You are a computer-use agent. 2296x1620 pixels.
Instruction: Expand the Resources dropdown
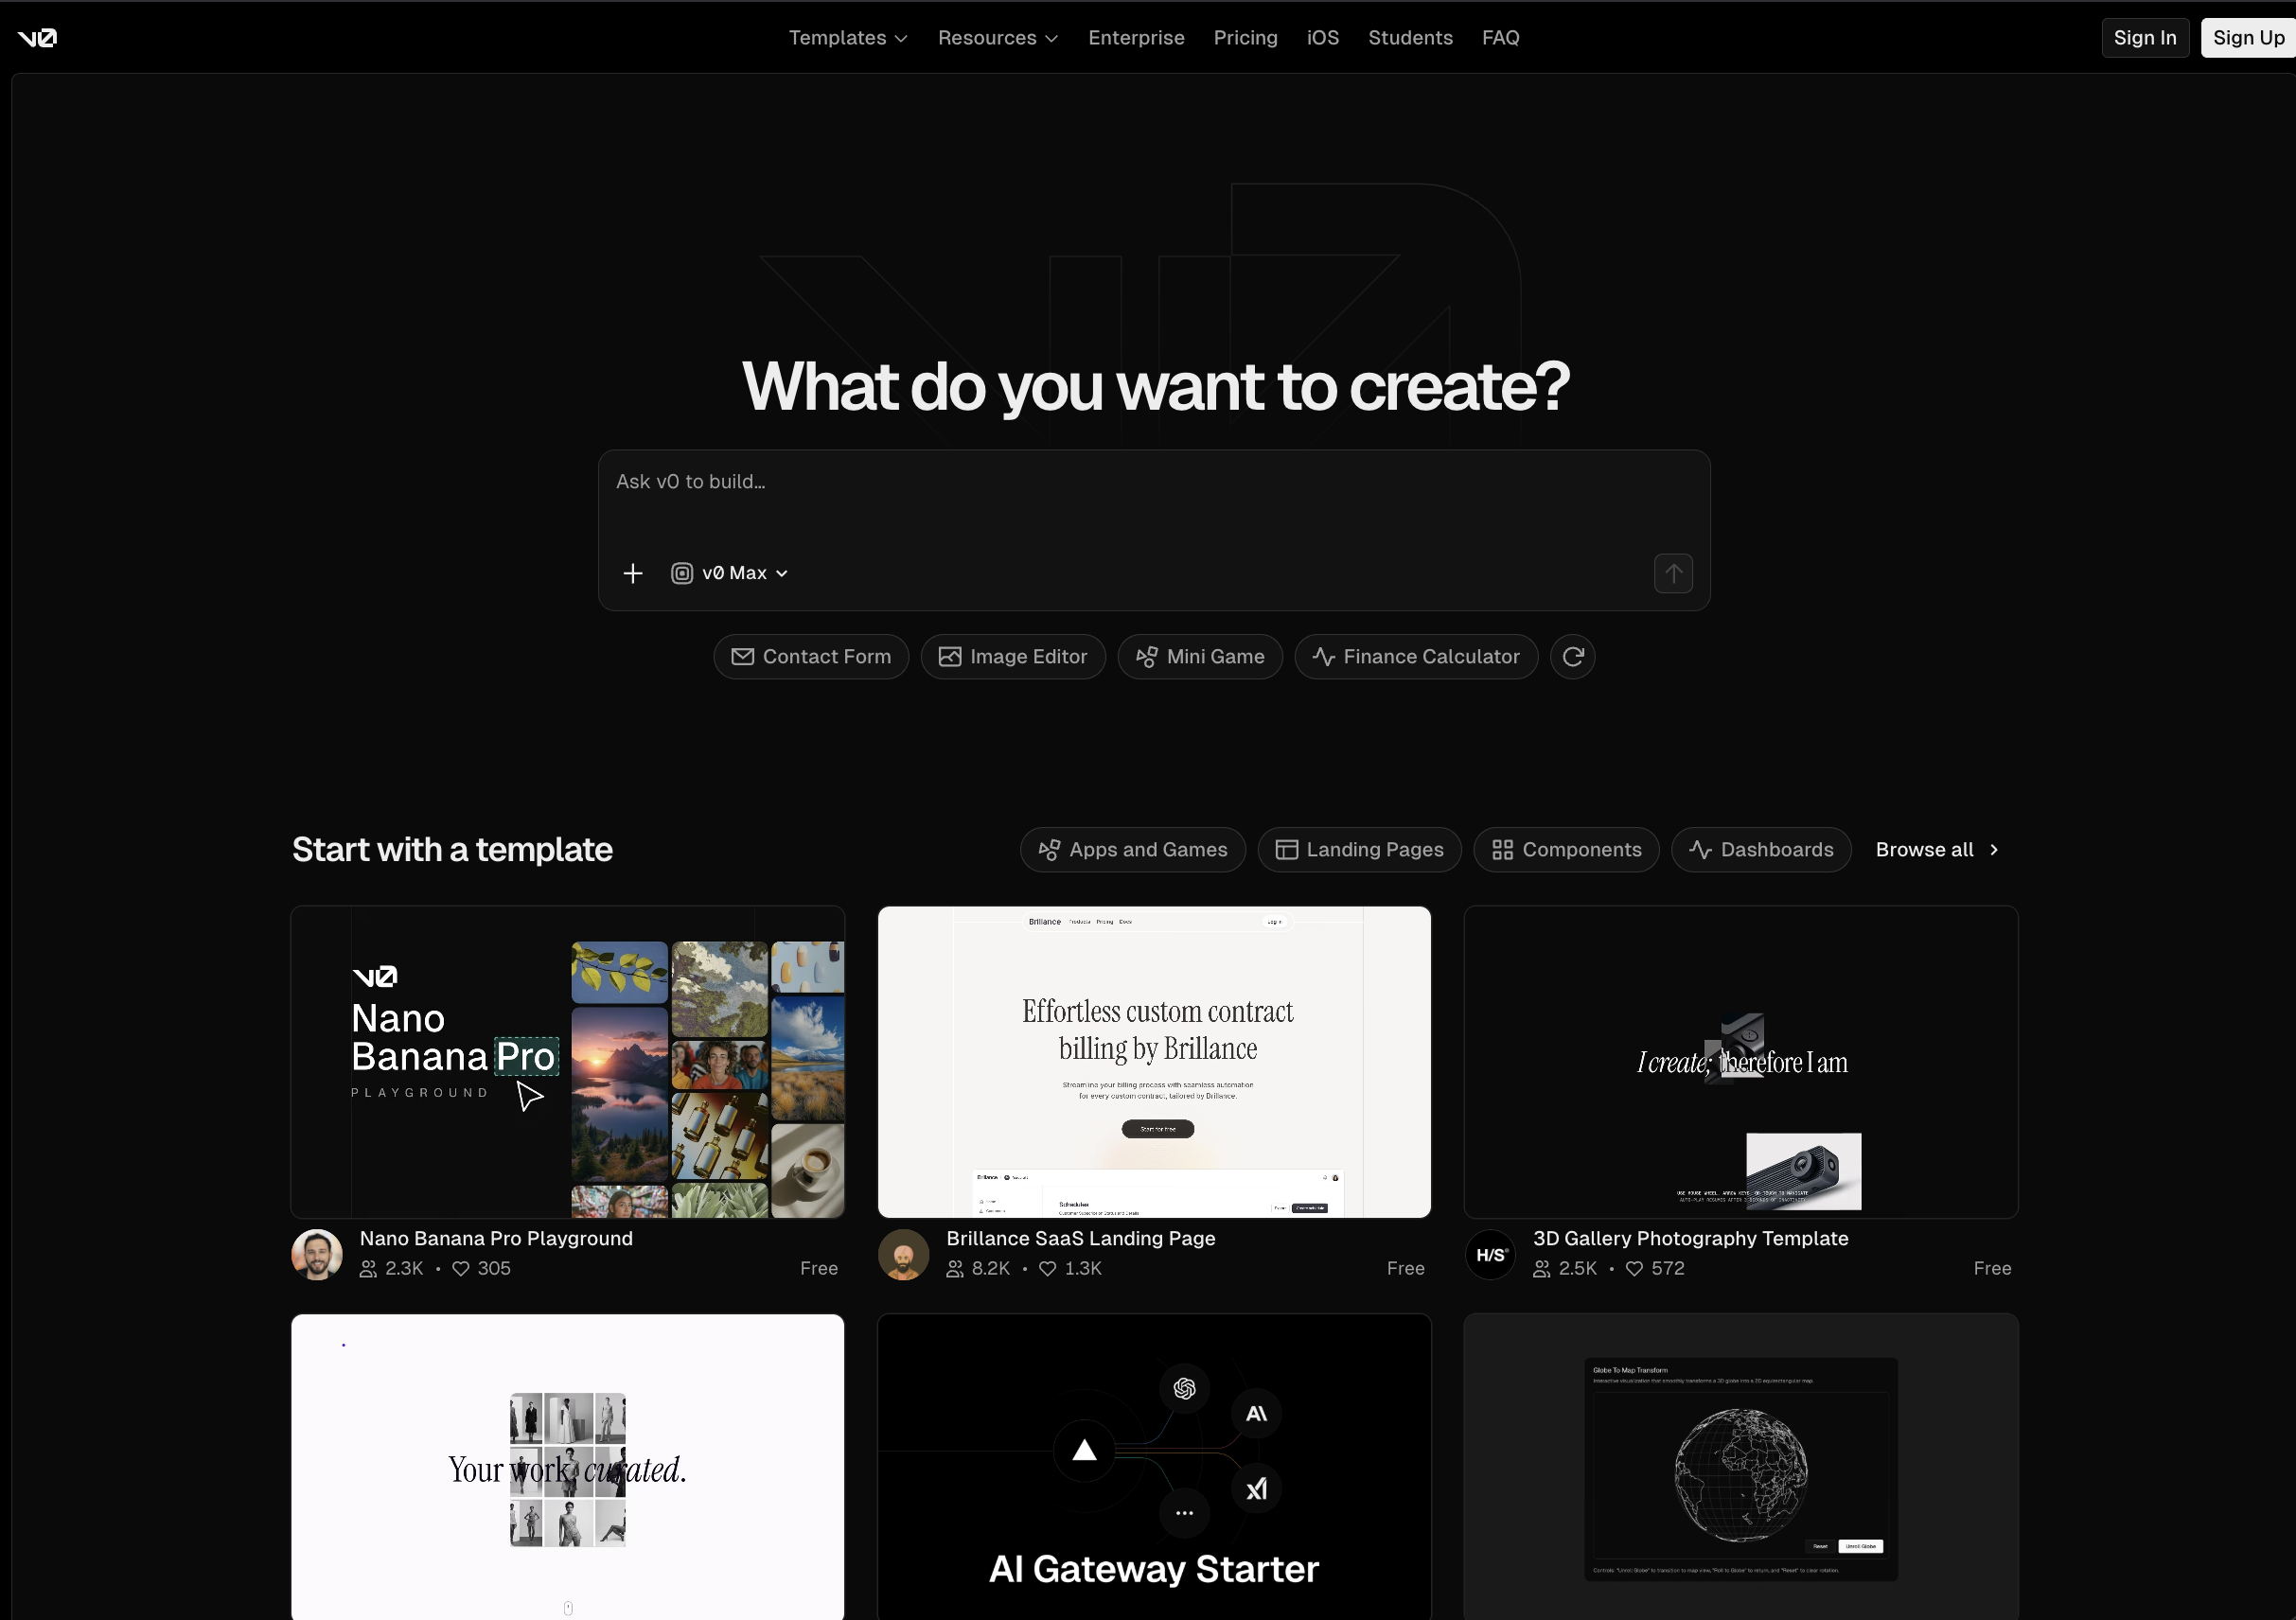[x=996, y=38]
